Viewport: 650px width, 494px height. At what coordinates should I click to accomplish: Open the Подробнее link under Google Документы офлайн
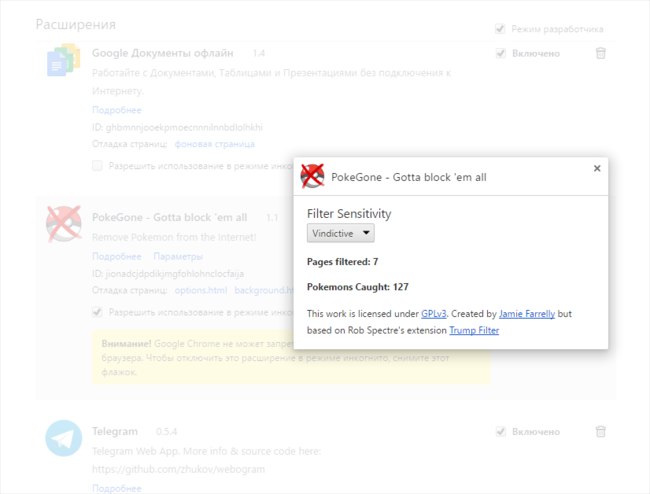[116, 110]
